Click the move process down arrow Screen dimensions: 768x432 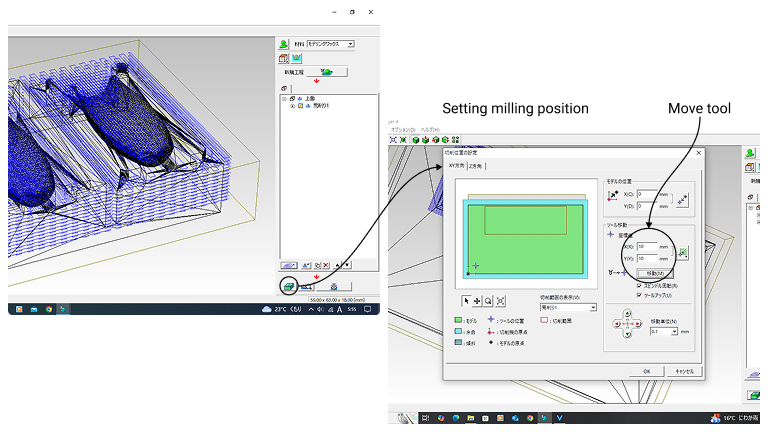[347, 265]
